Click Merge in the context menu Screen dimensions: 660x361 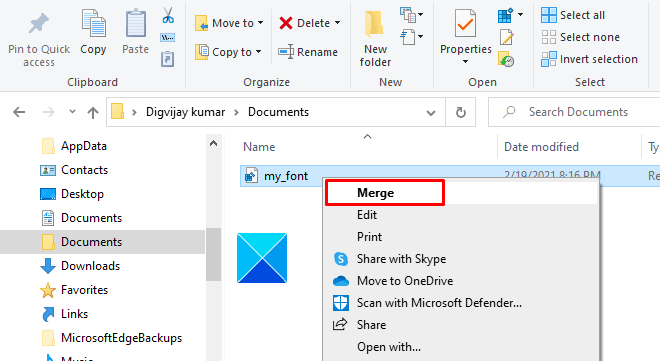[375, 193]
